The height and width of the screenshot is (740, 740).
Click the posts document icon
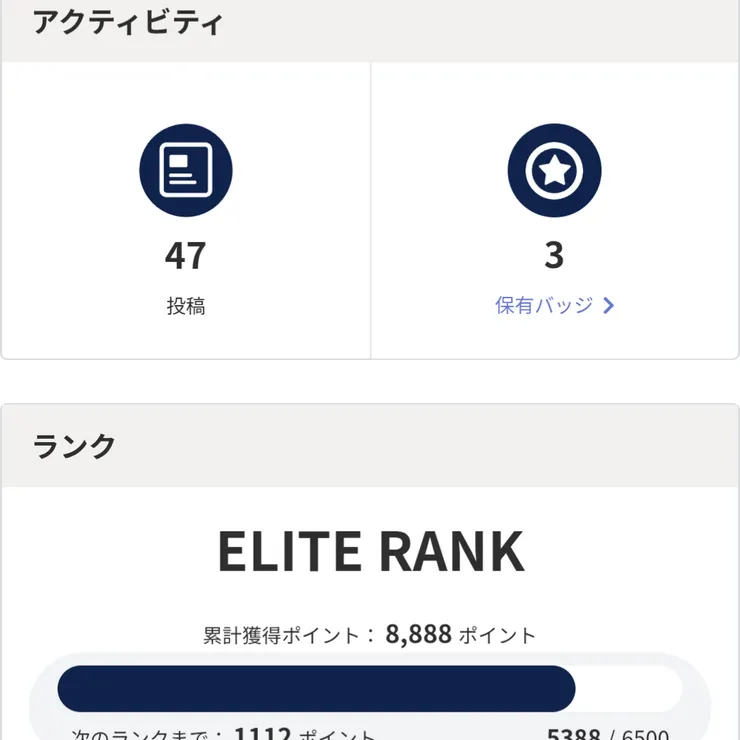click(186, 171)
